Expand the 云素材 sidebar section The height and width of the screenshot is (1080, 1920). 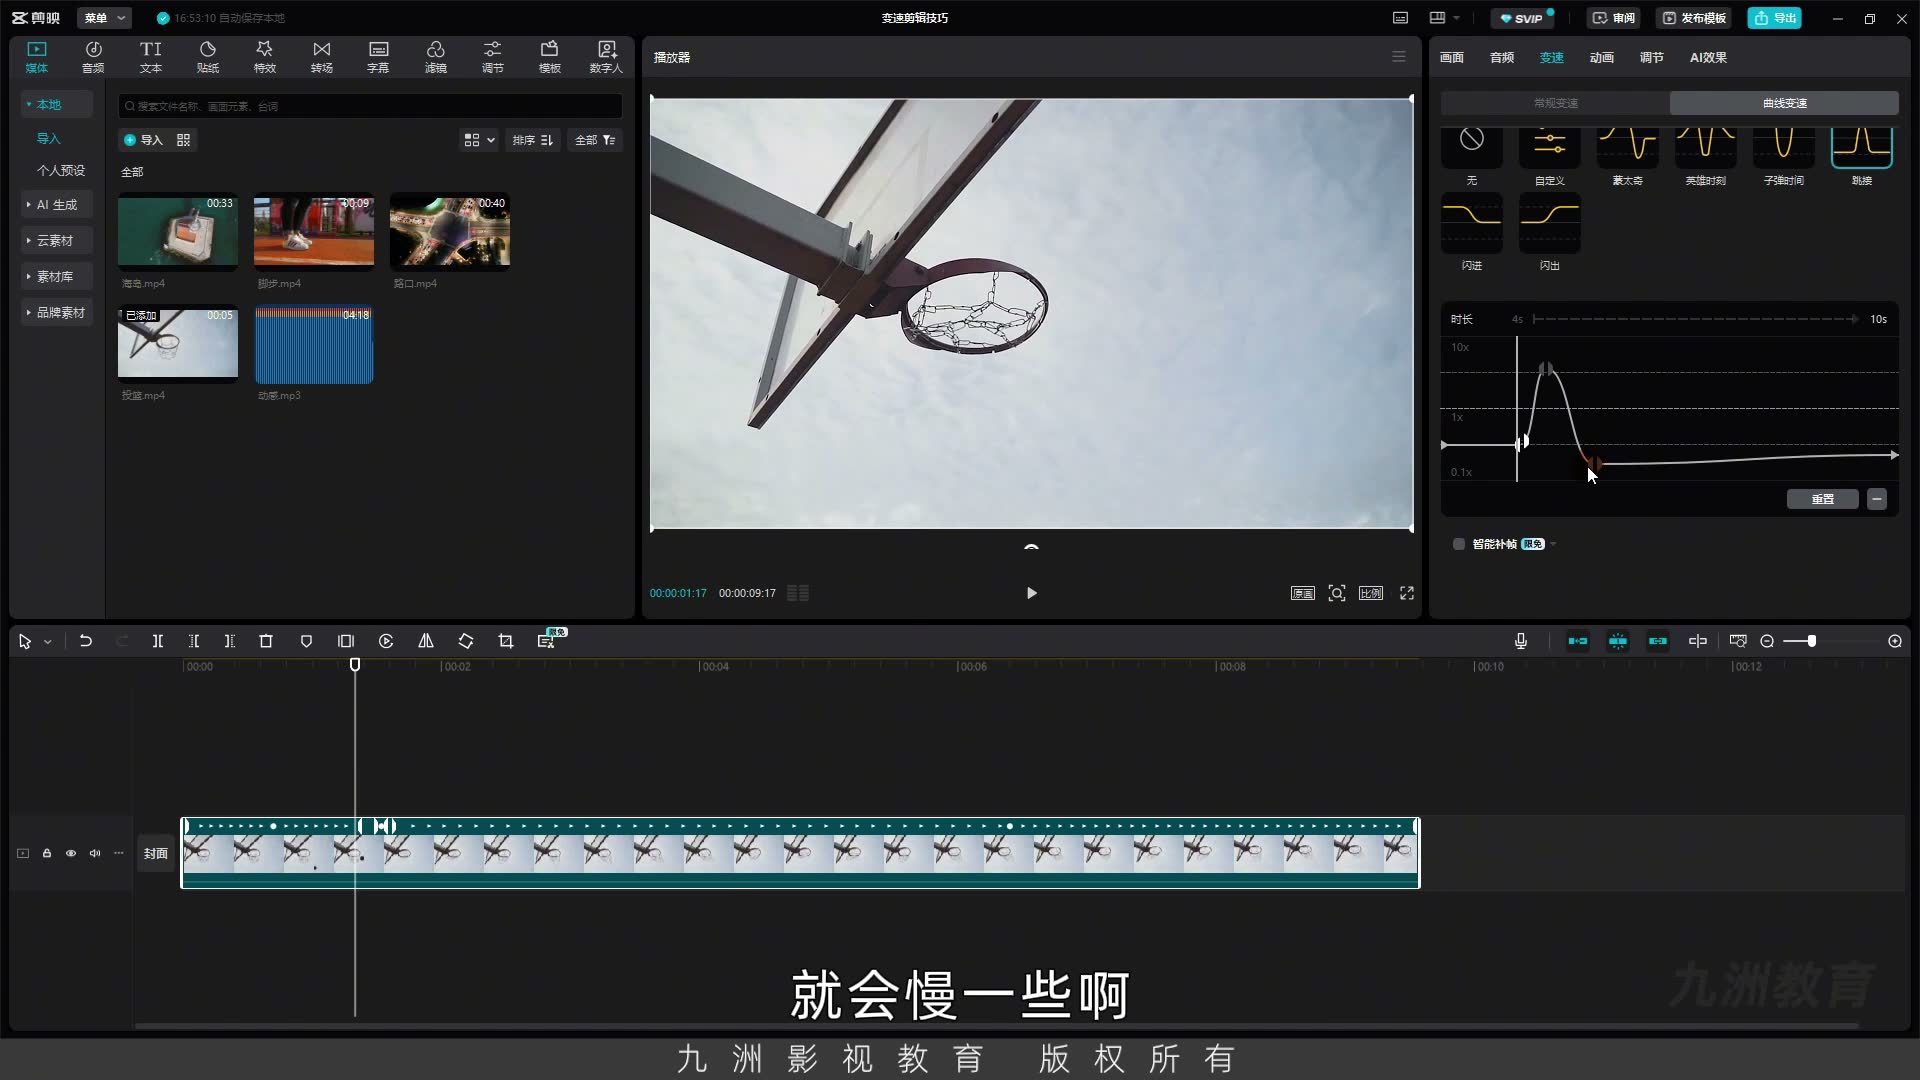click(x=55, y=240)
